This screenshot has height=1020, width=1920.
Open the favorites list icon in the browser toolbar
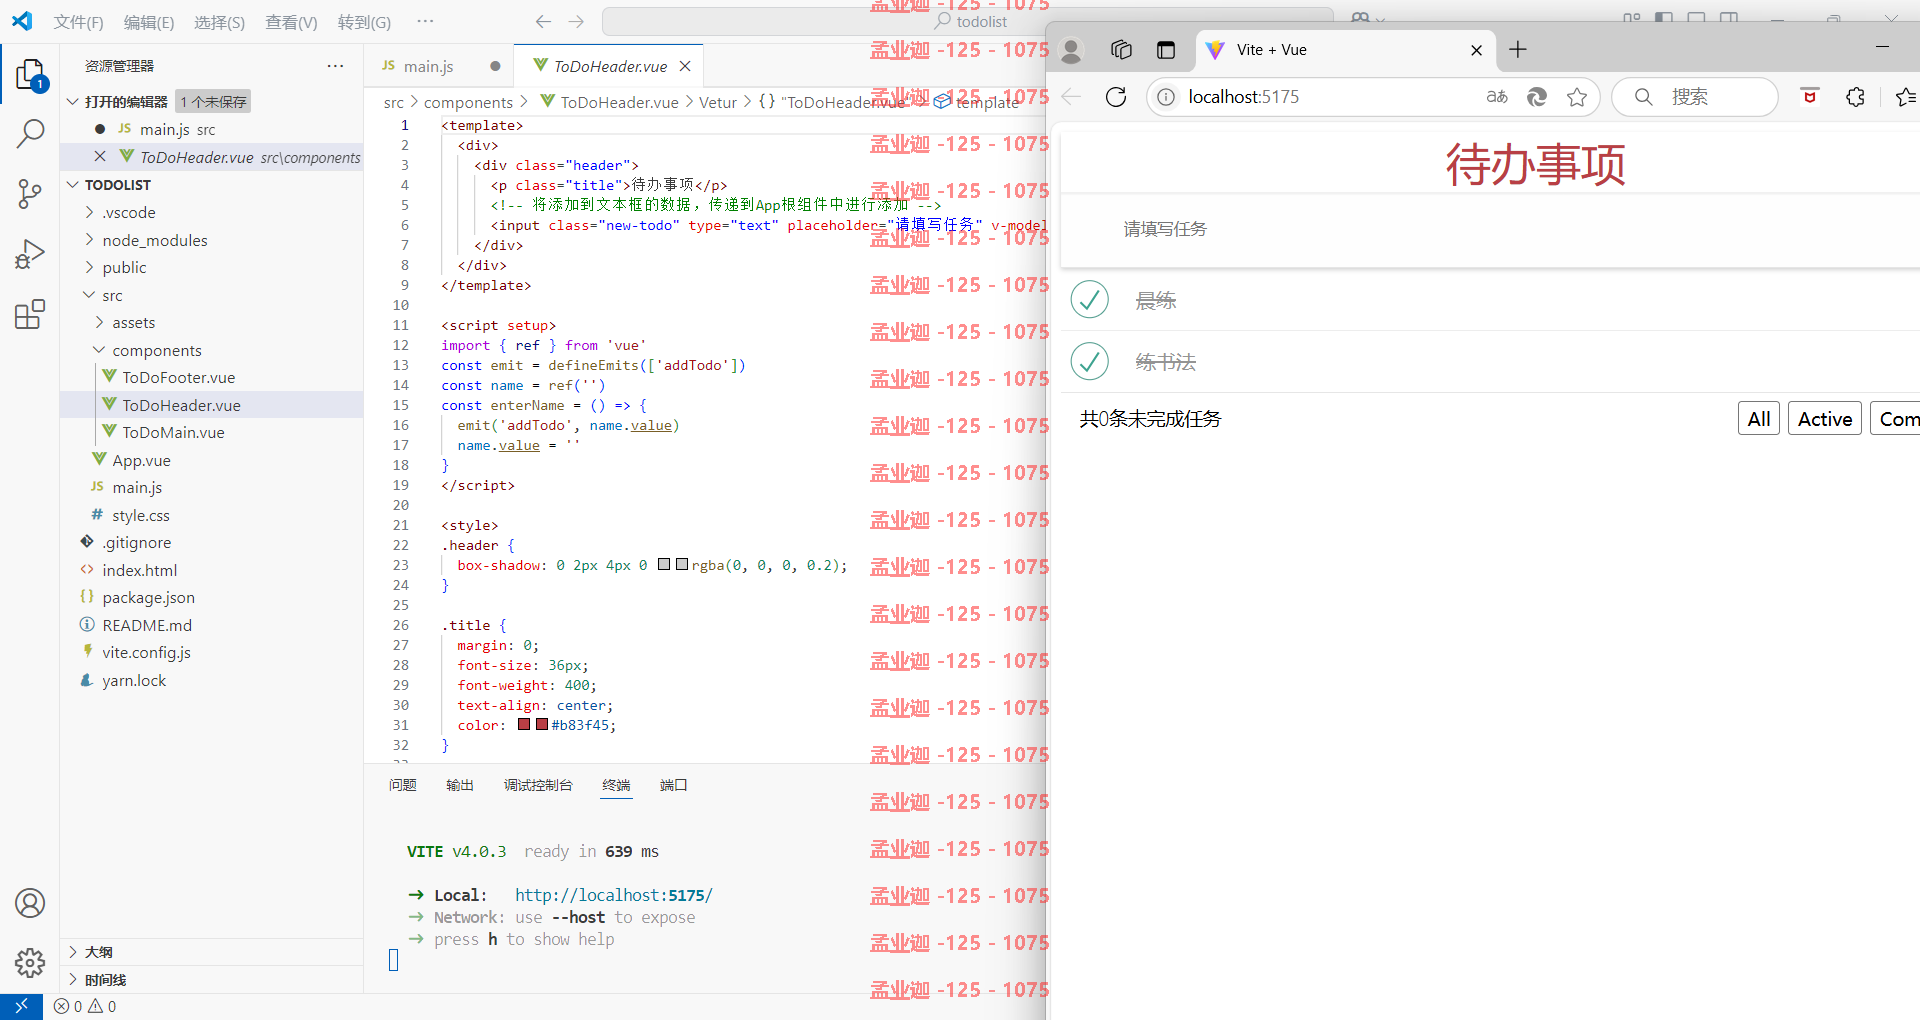(x=1905, y=97)
